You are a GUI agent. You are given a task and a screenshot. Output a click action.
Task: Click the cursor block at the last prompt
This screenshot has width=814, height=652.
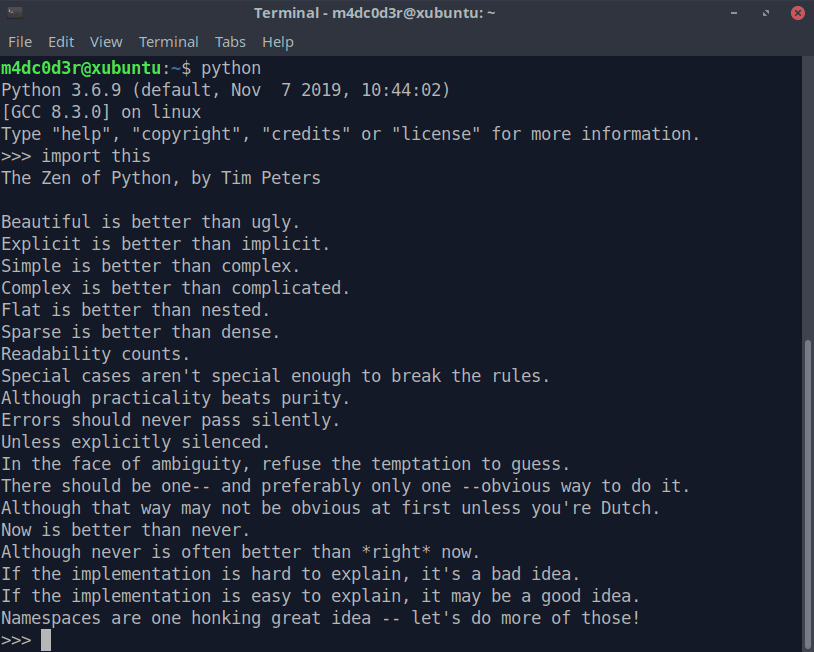(46, 640)
